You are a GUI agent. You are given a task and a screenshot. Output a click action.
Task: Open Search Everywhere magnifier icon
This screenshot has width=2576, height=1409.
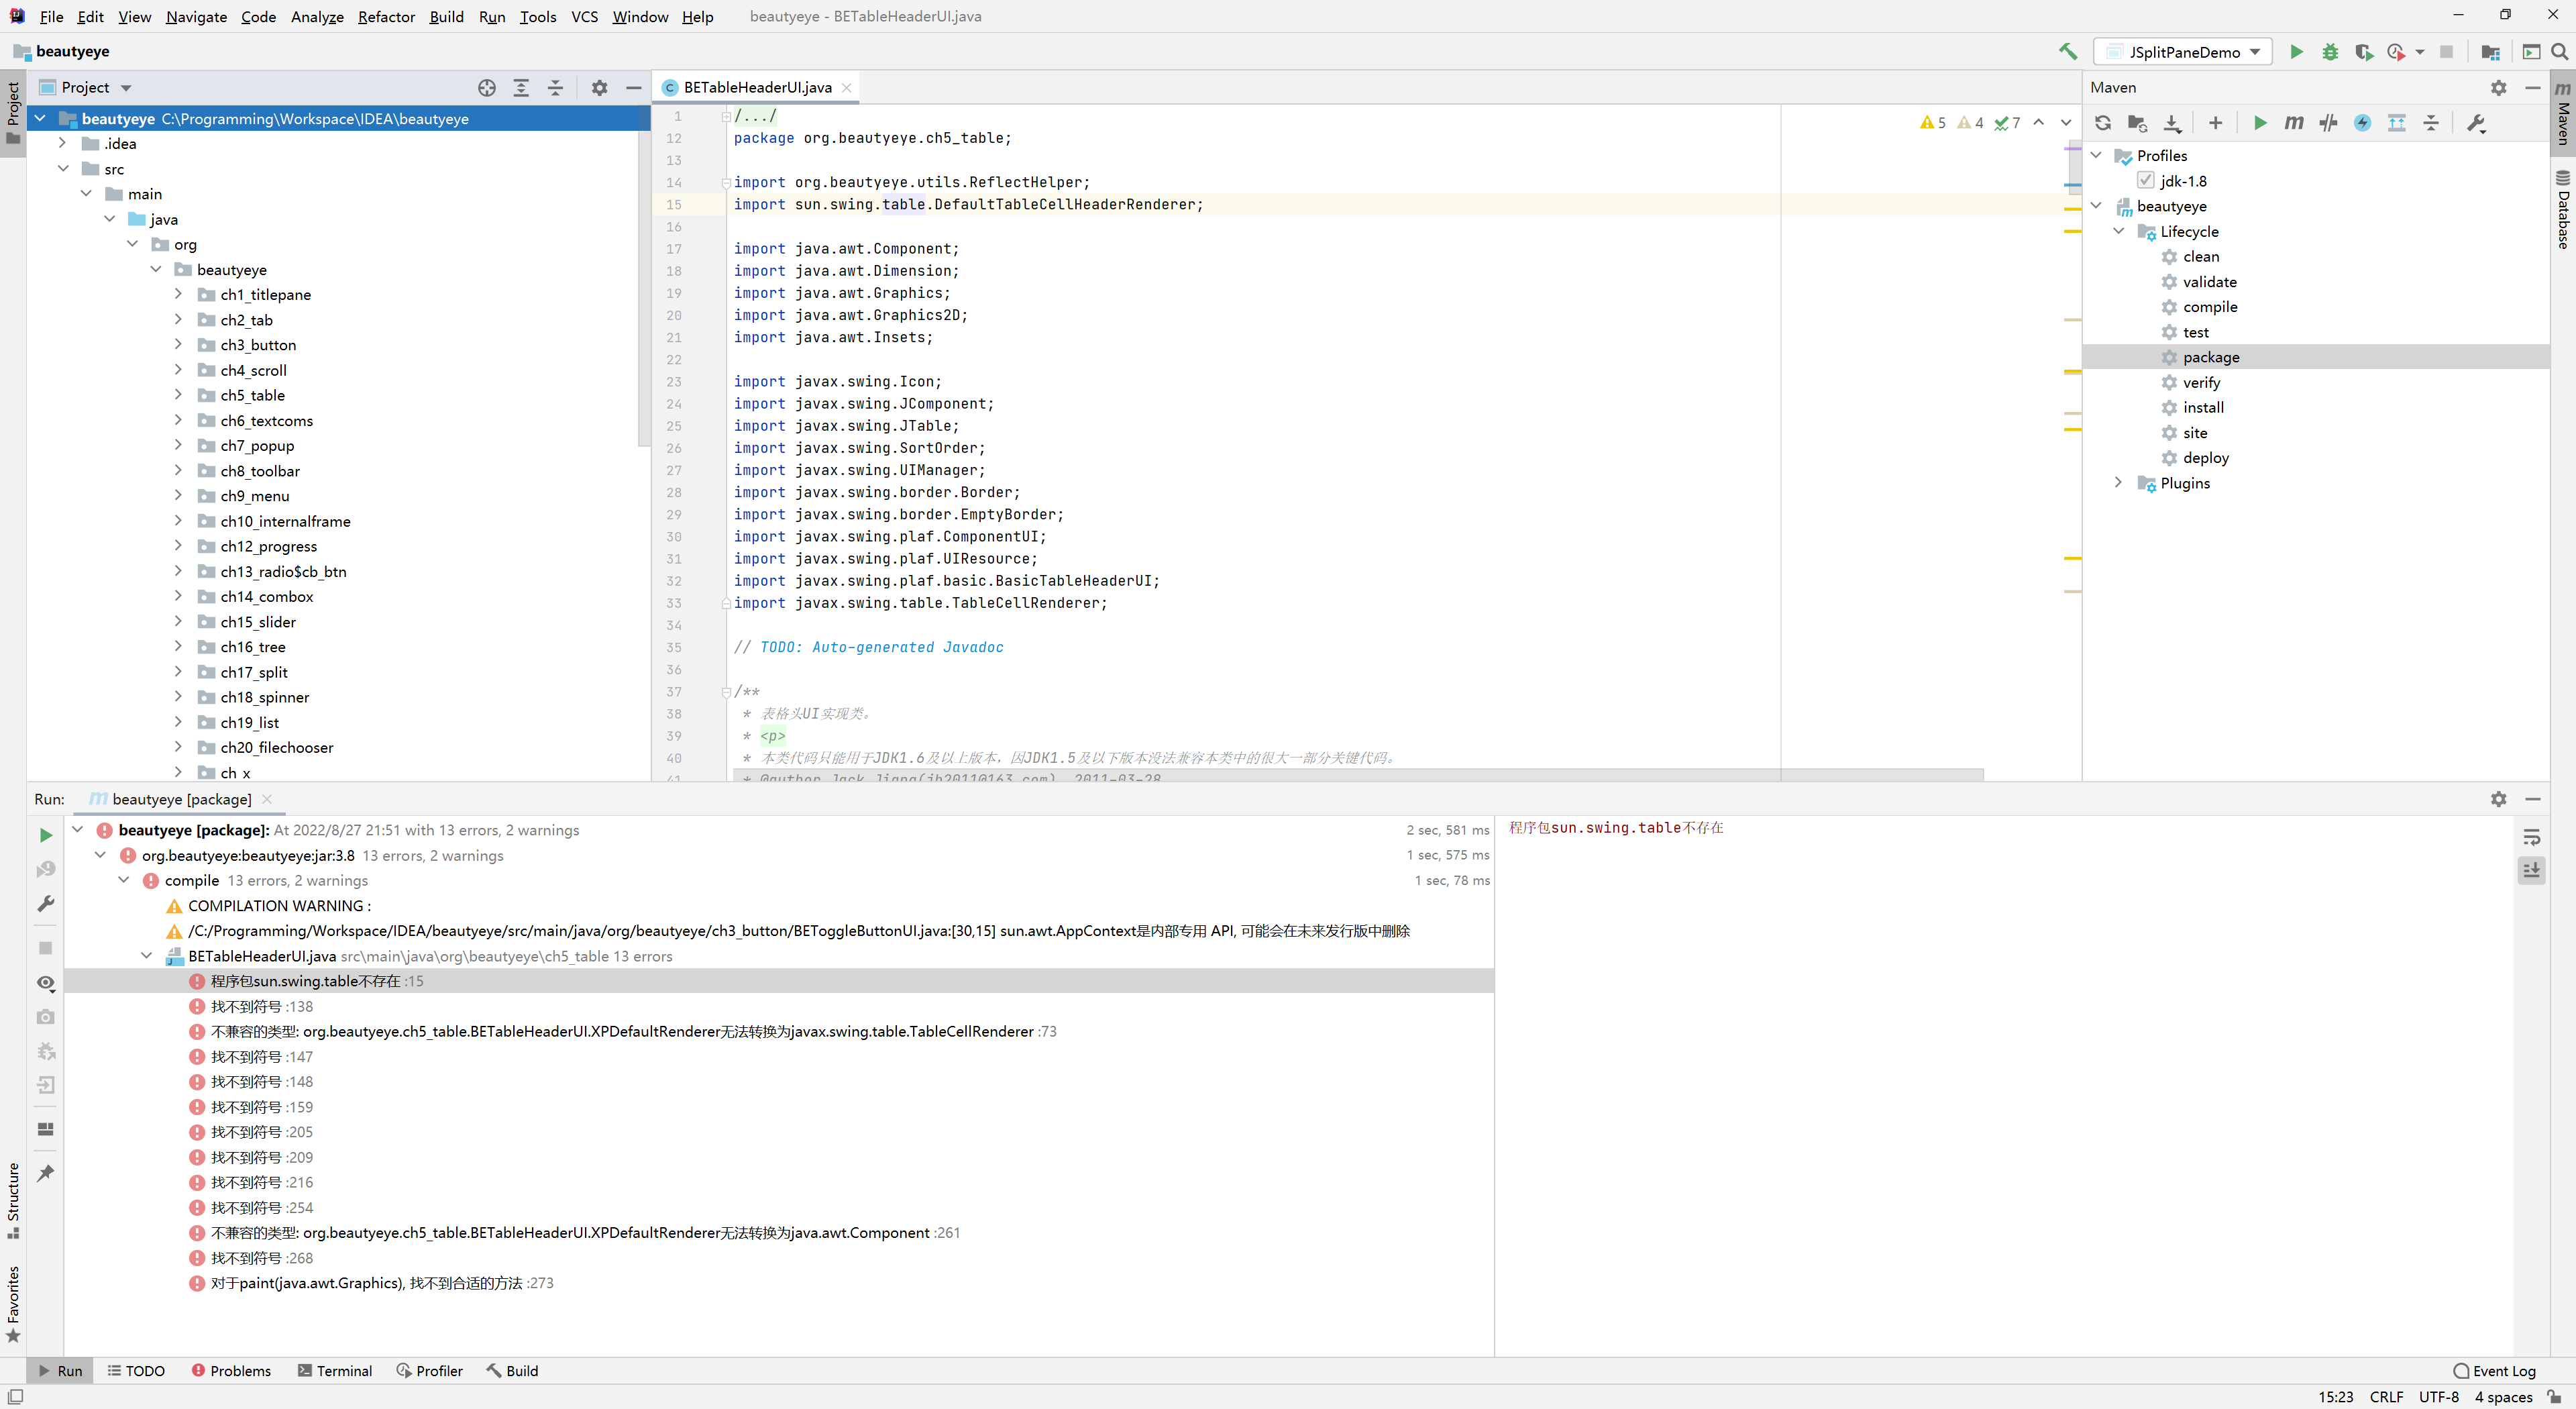tap(2559, 52)
